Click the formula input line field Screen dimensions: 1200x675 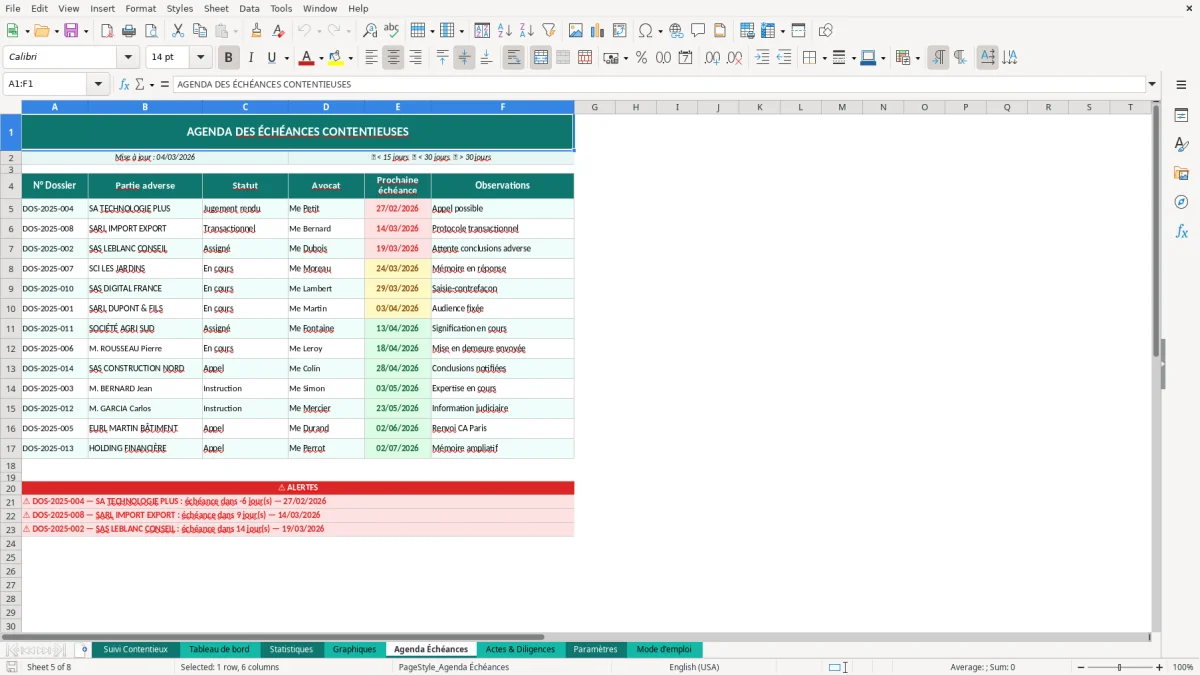[x=659, y=84]
